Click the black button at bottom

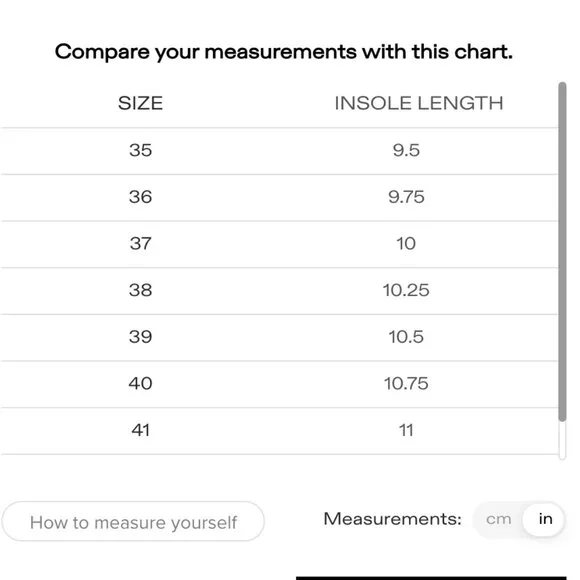click(431, 578)
